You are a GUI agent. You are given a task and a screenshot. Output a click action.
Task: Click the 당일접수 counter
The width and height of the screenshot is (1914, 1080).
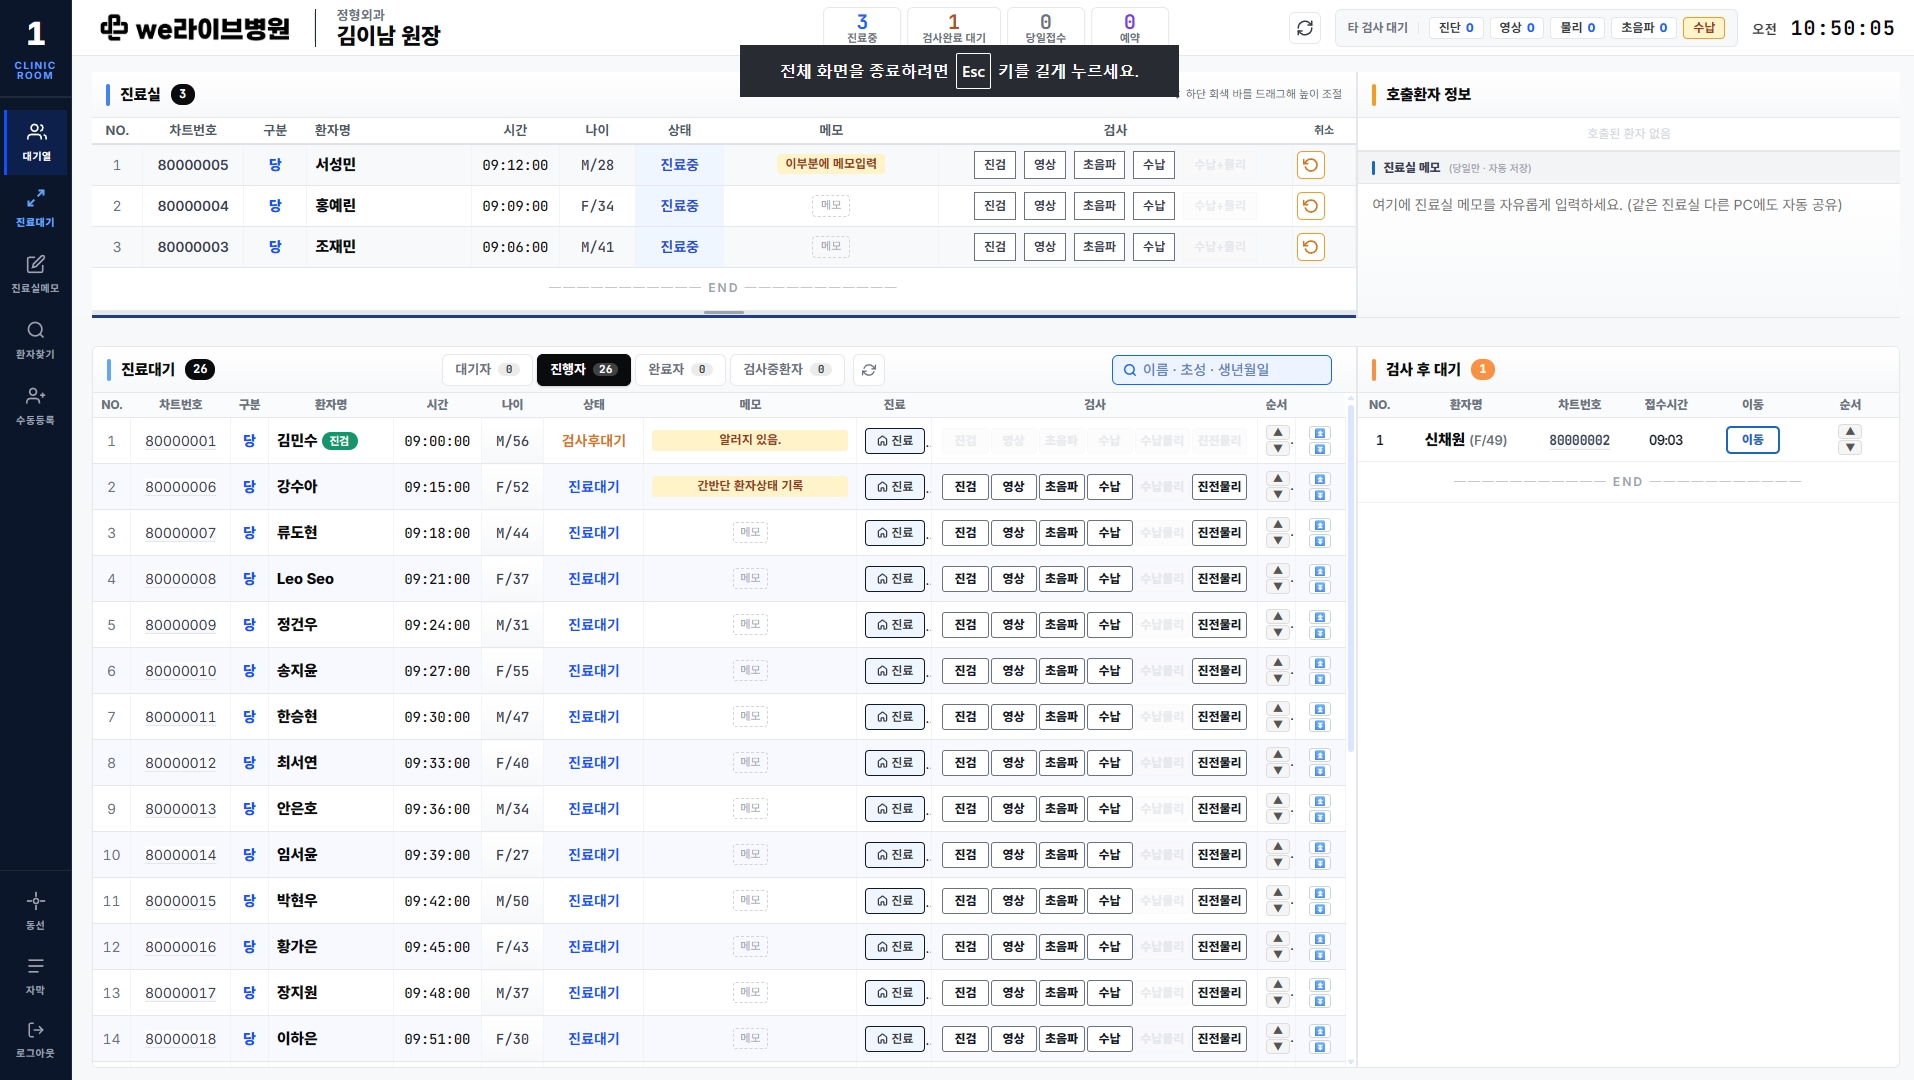click(1046, 28)
